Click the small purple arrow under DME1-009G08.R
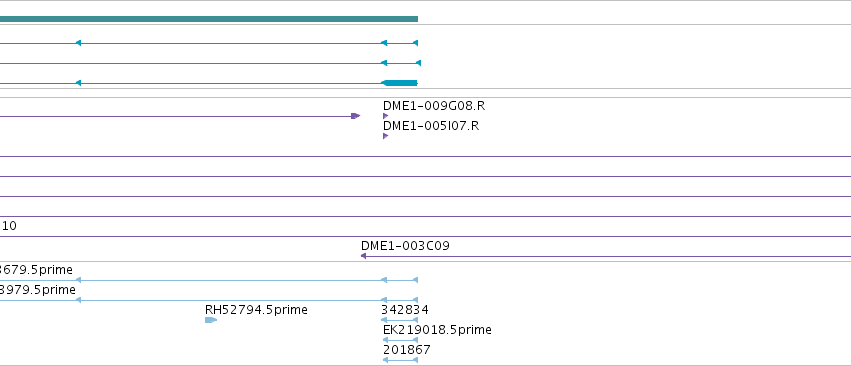Image resolution: width=851 pixels, height=366 pixels. click(385, 116)
